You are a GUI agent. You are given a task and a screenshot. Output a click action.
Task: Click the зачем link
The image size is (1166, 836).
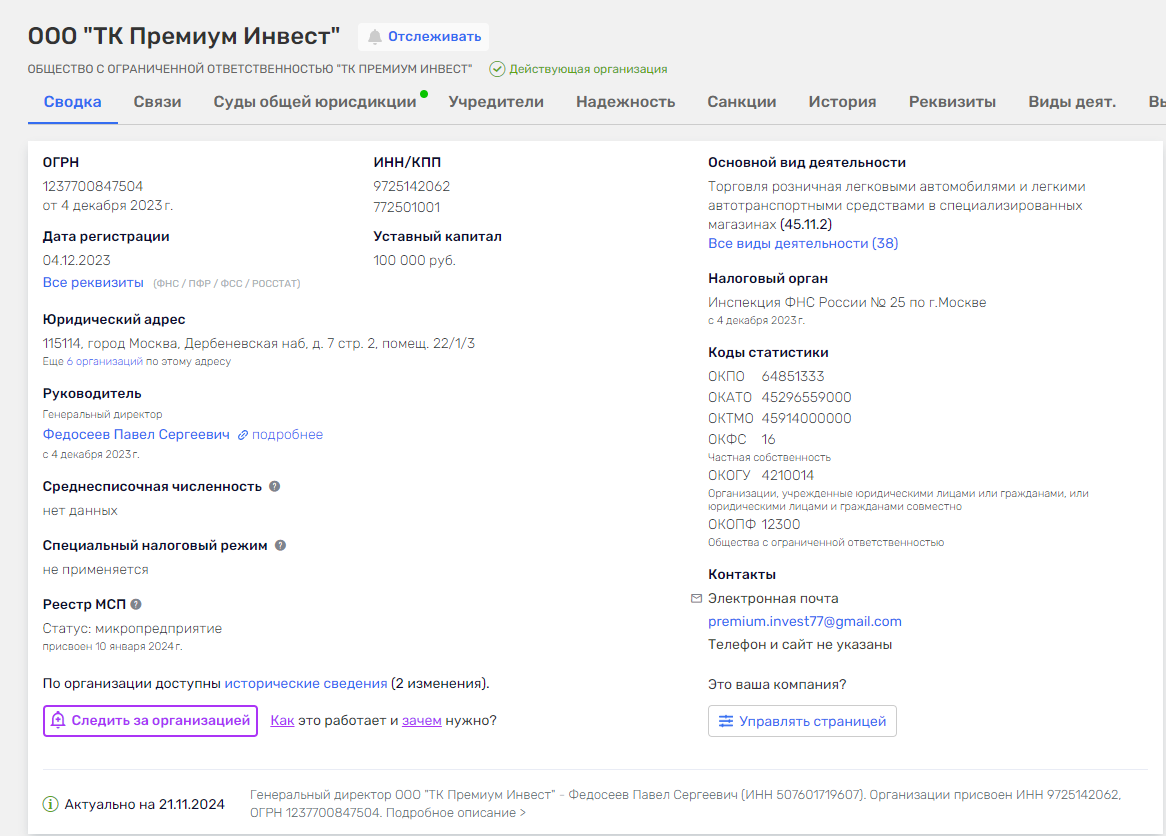coord(422,721)
